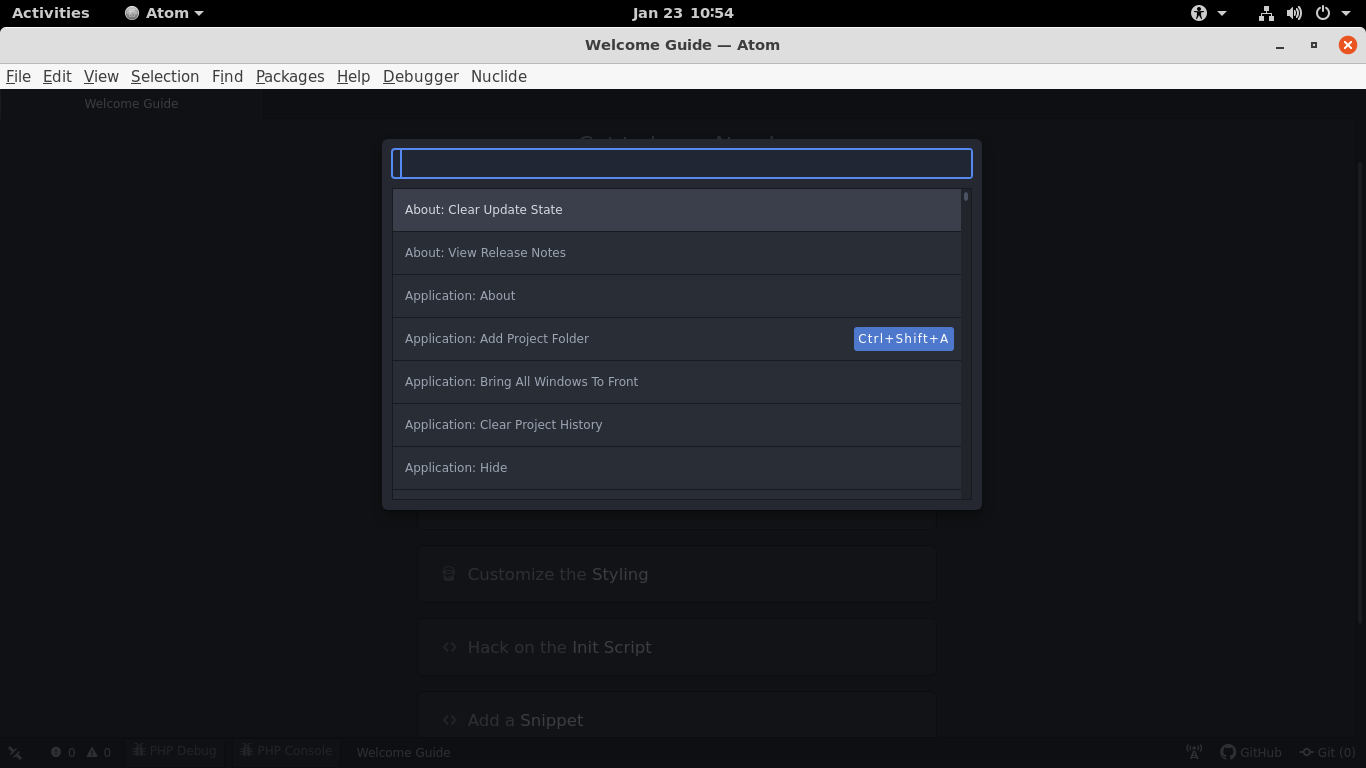Open the File menu

click(x=18, y=76)
